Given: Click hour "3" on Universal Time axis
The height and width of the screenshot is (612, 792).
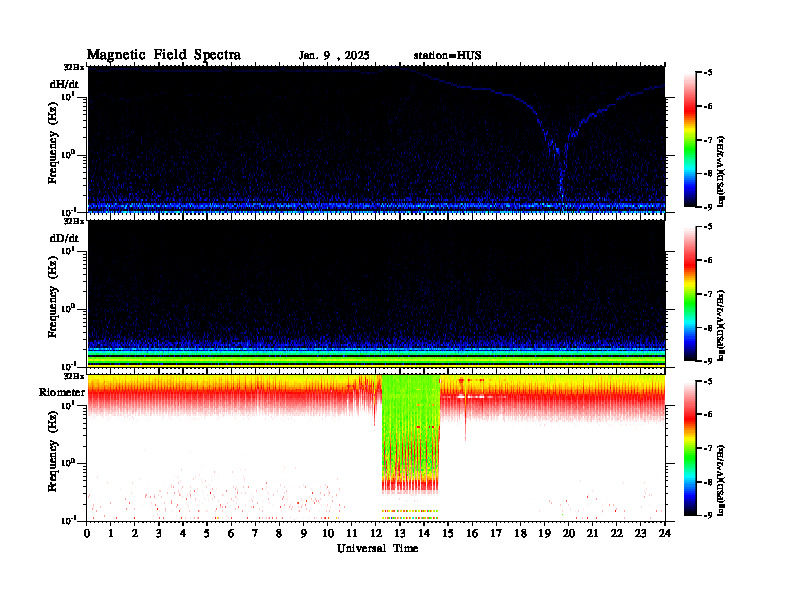Looking at the screenshot, I should tap(159, 533).
